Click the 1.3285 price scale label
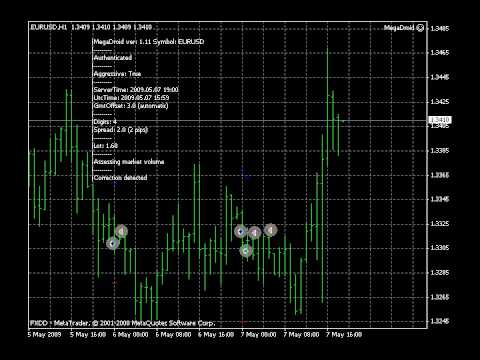This screenshot has width=480, height=360. point(440,273)
